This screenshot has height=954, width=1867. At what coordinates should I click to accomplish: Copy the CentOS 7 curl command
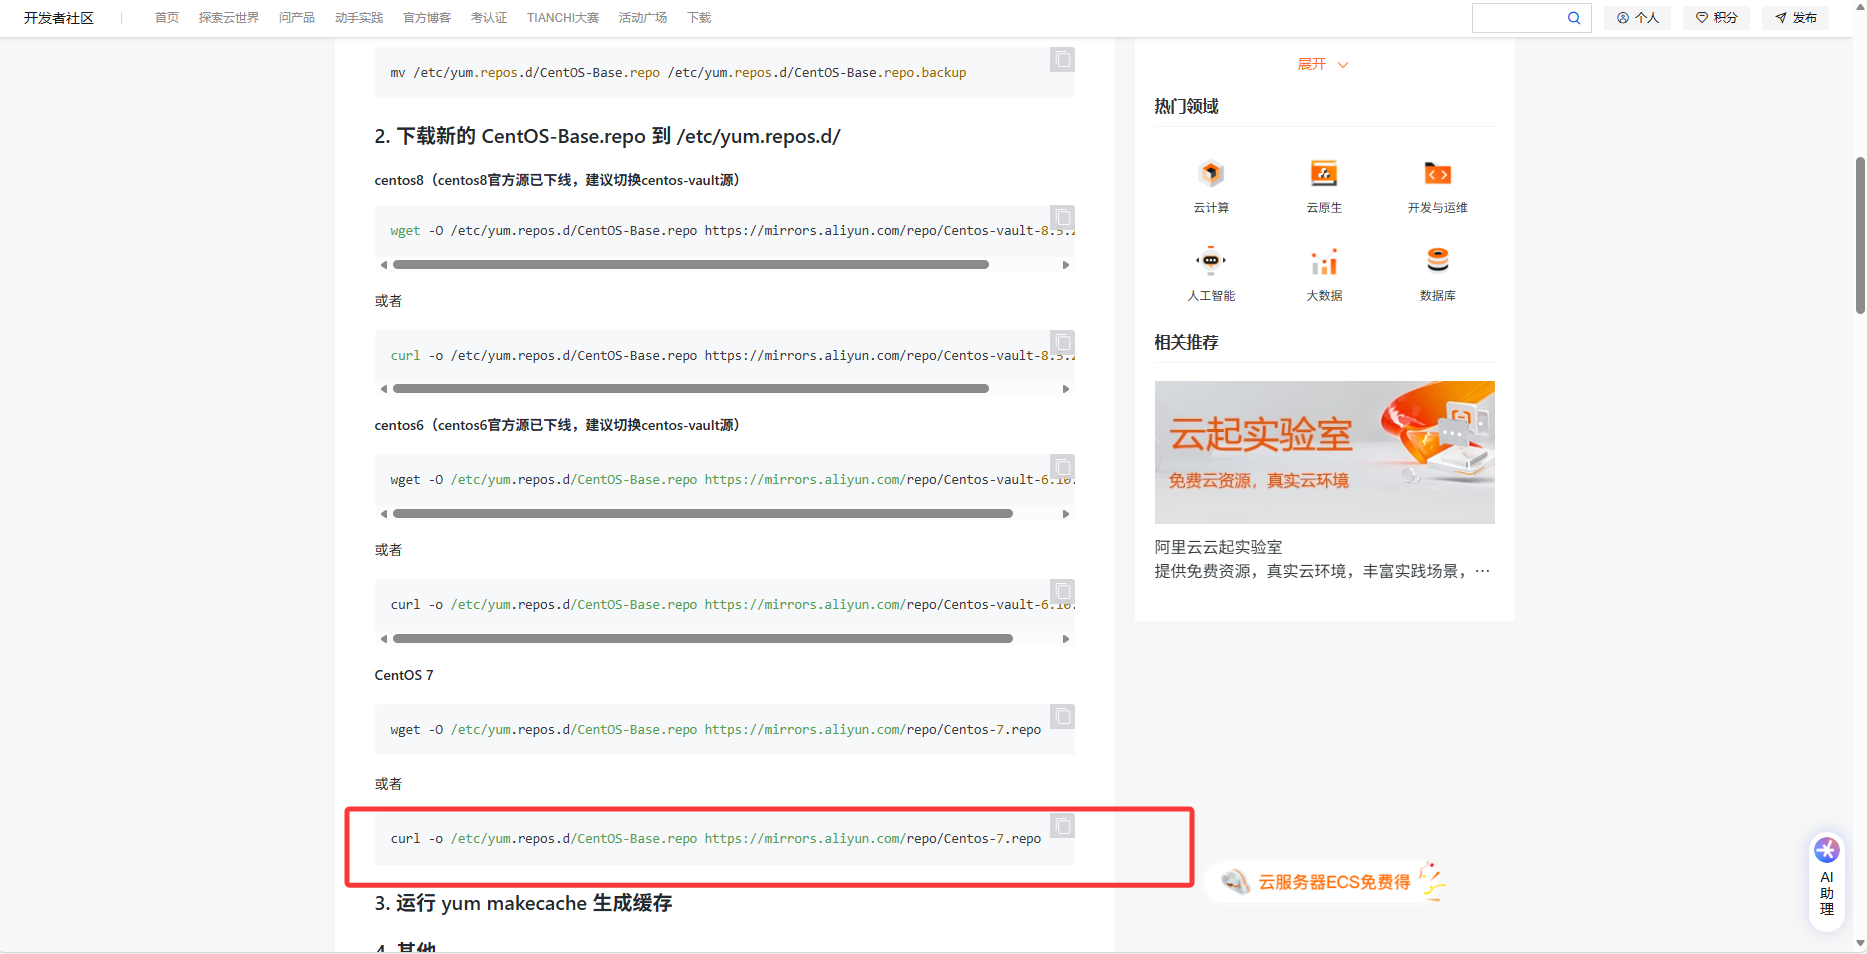[x=1062, y=826]
